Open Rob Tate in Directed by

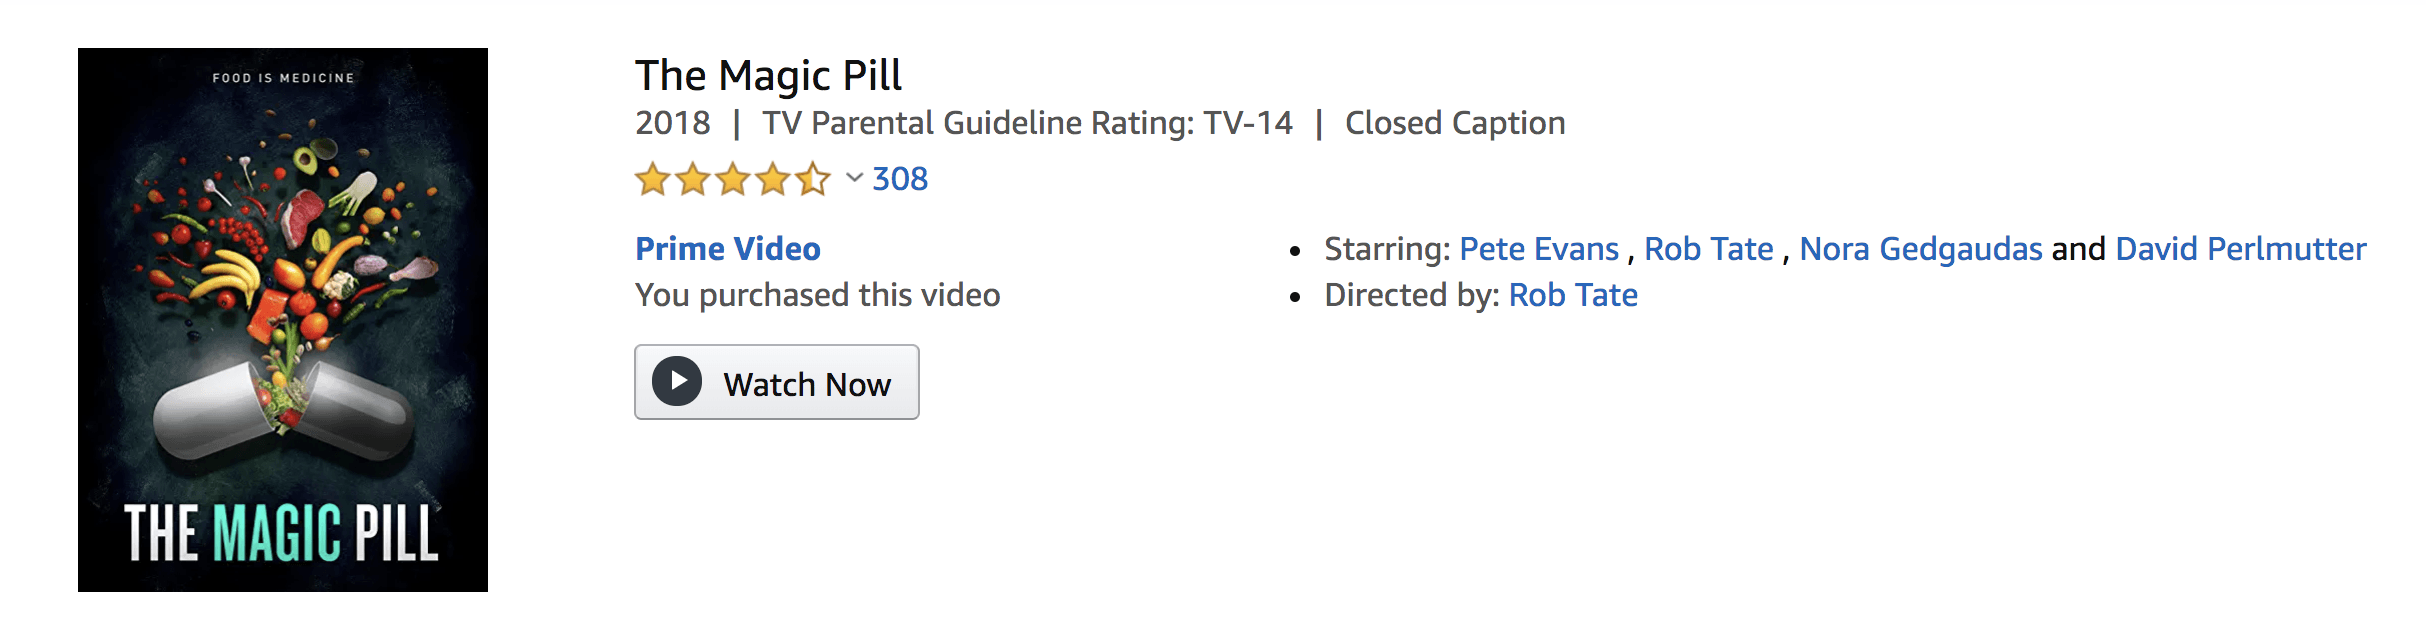[1573, 295]
